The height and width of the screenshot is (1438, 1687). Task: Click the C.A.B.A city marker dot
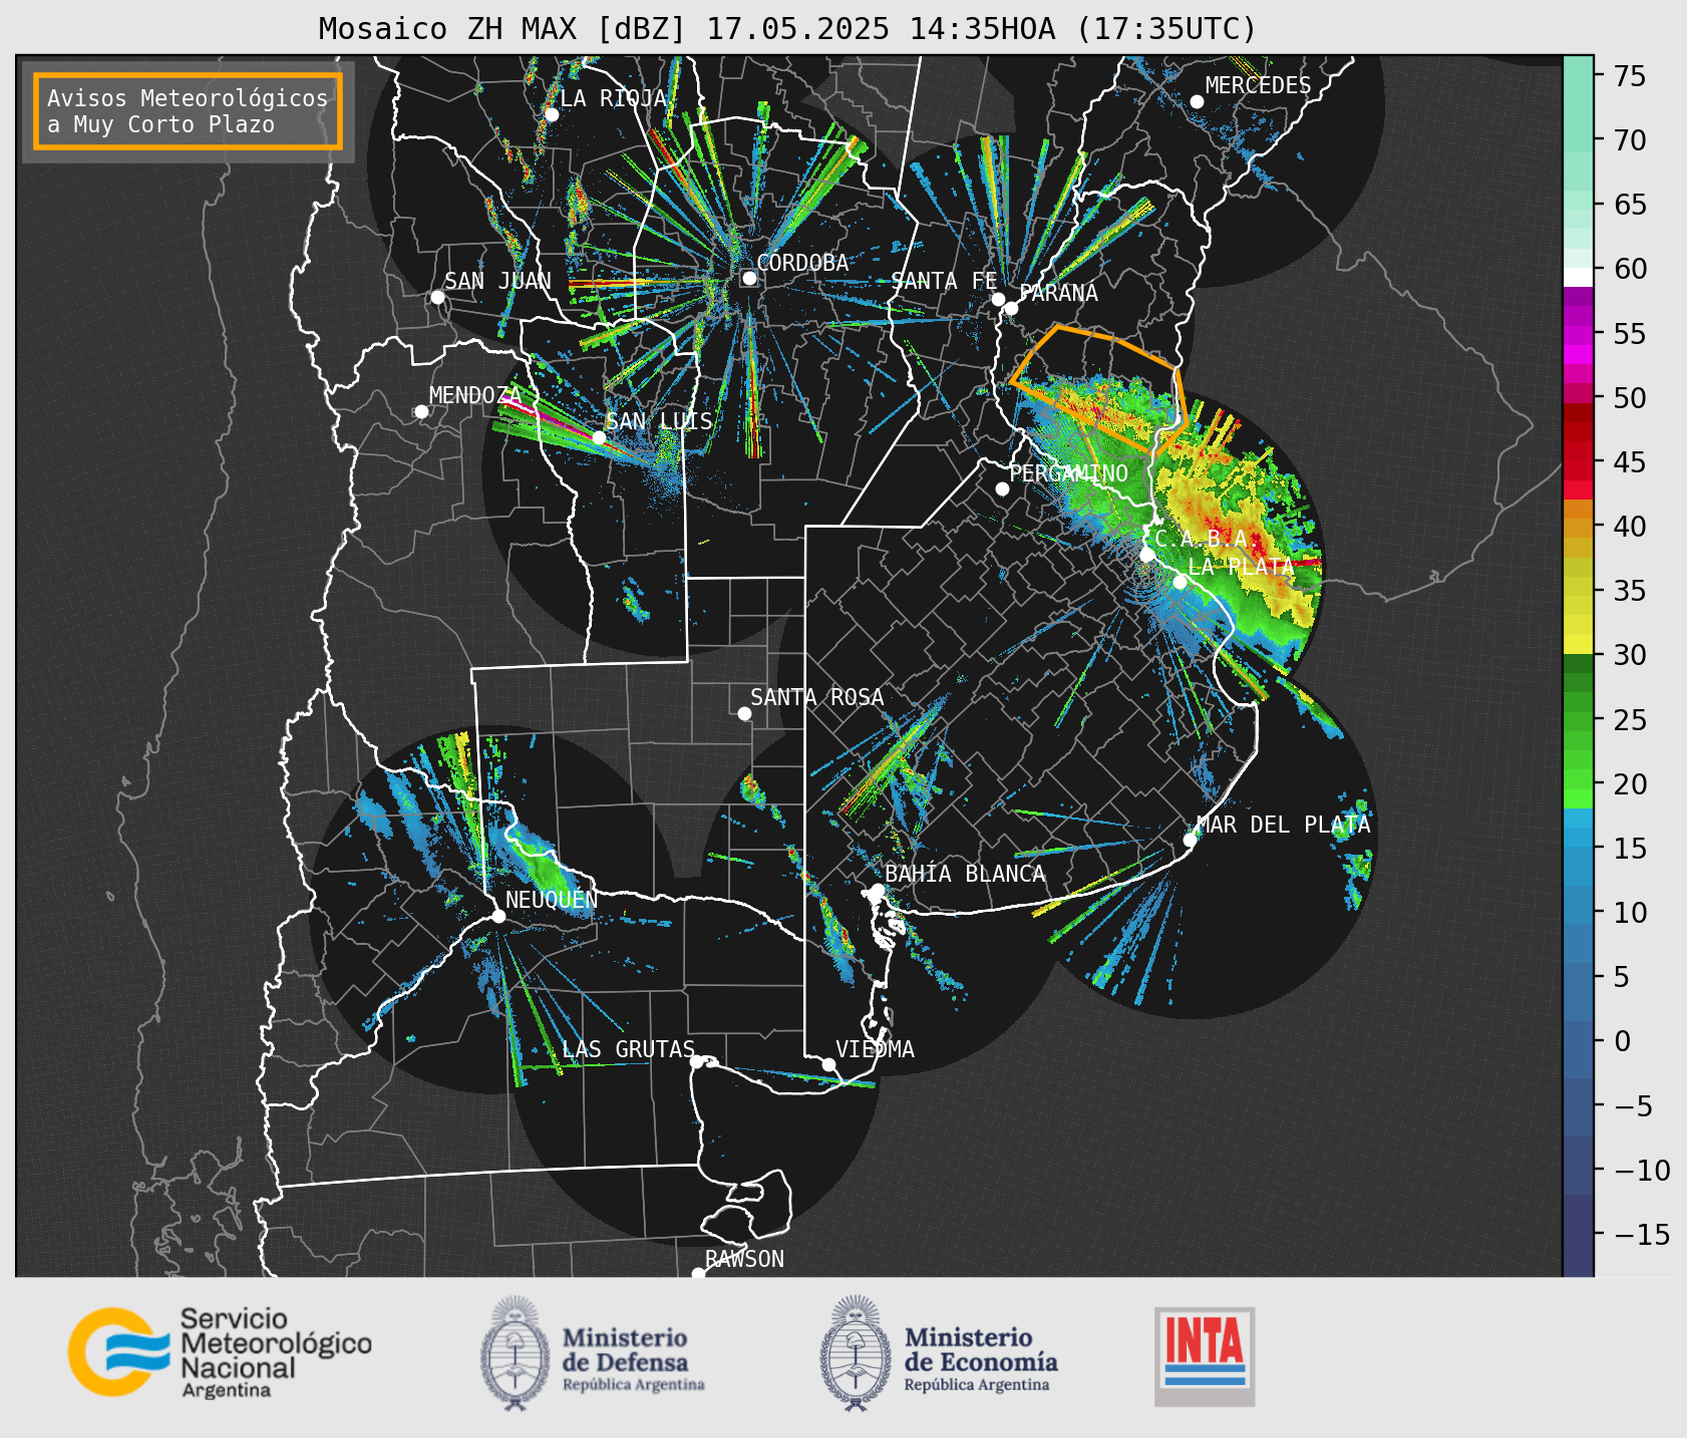[x=1147, y=555]
